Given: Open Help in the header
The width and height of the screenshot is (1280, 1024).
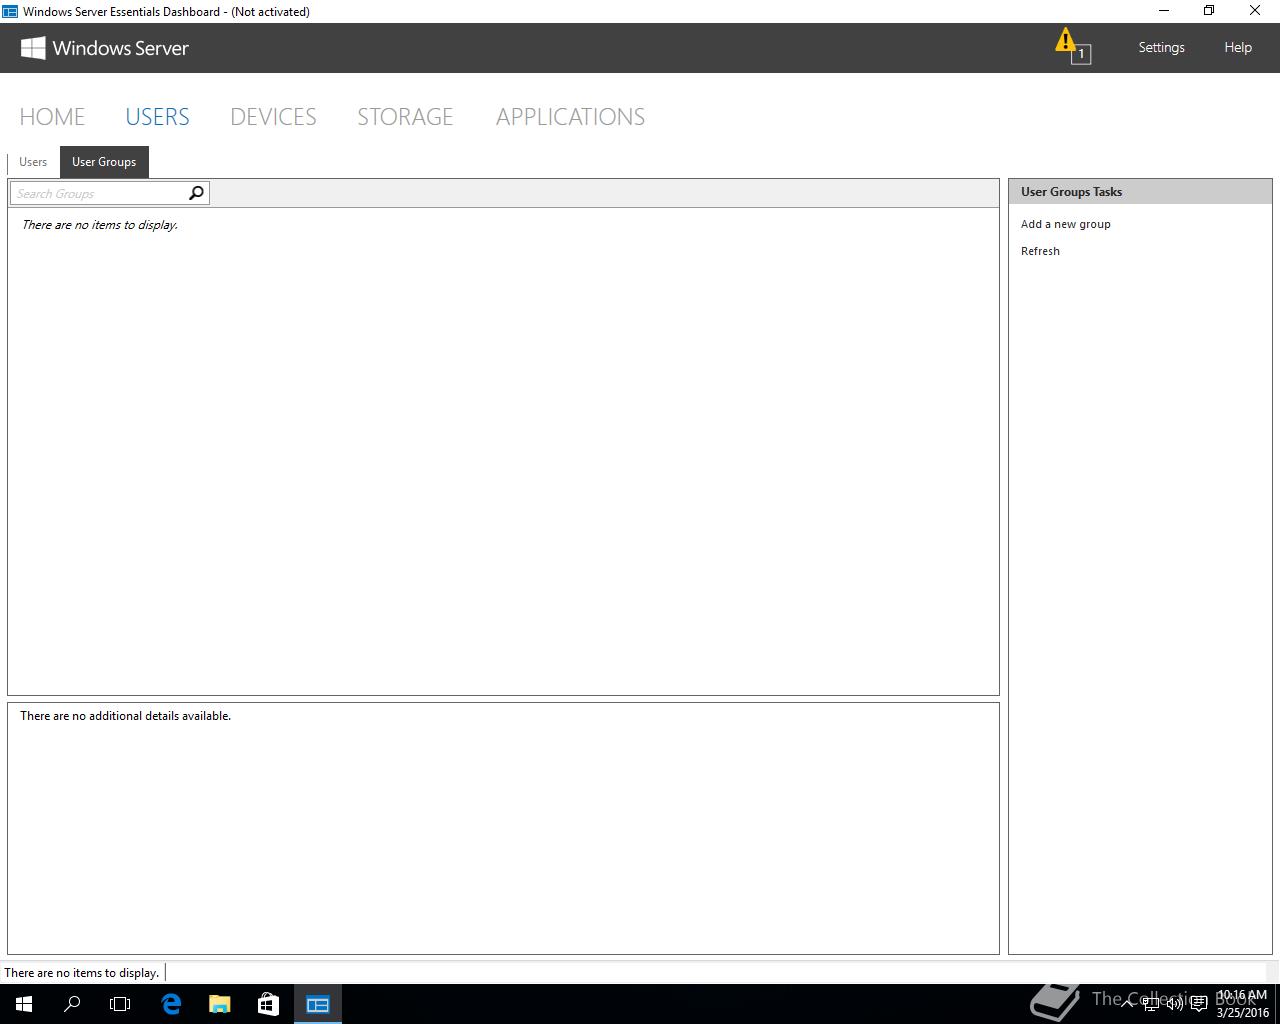Looking at the screenshot, I should point(1238,47).
